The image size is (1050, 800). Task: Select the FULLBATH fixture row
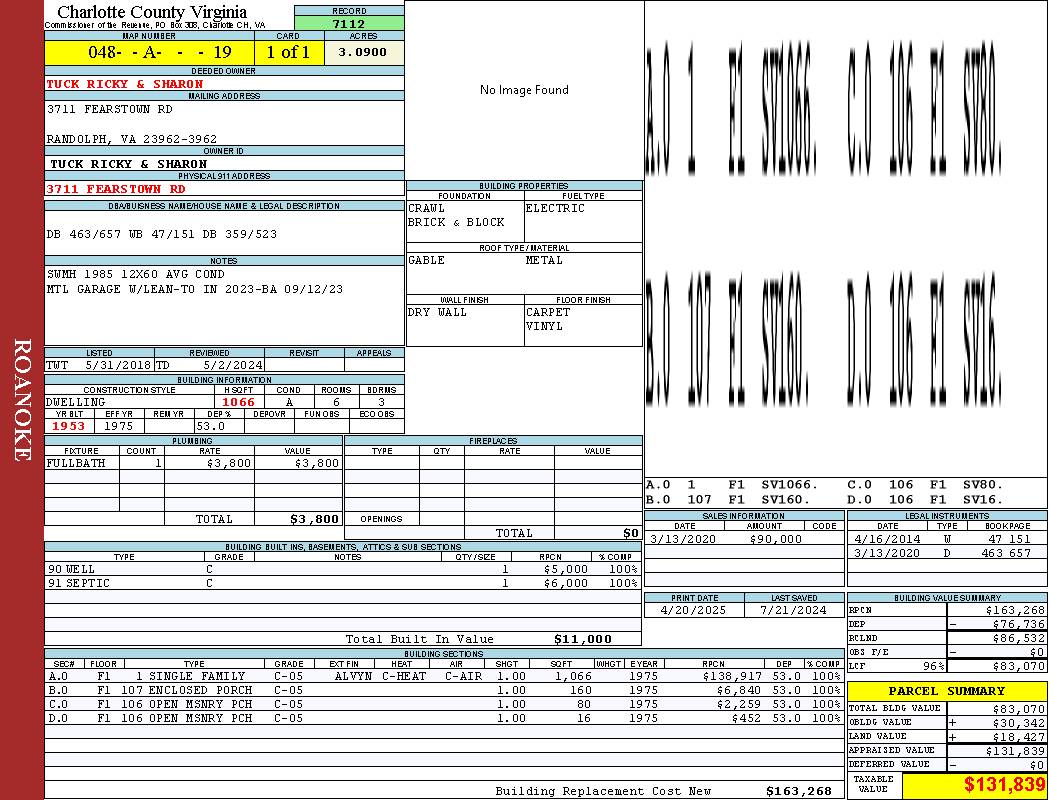[194, 463]
